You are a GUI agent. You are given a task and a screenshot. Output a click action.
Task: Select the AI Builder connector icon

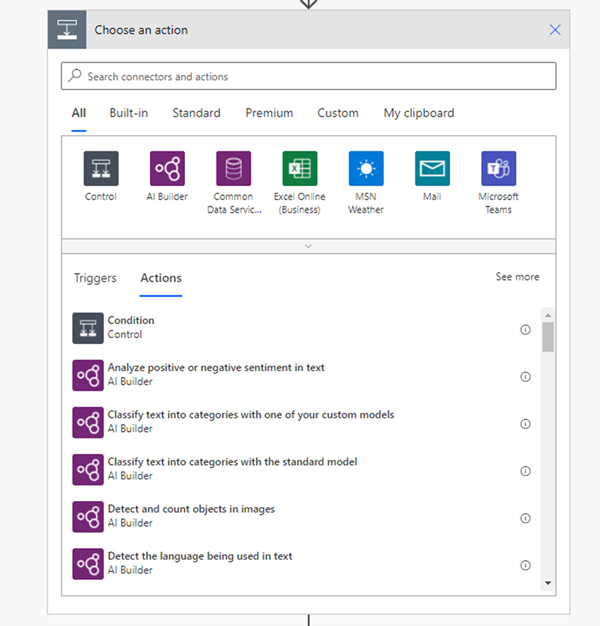167,168
